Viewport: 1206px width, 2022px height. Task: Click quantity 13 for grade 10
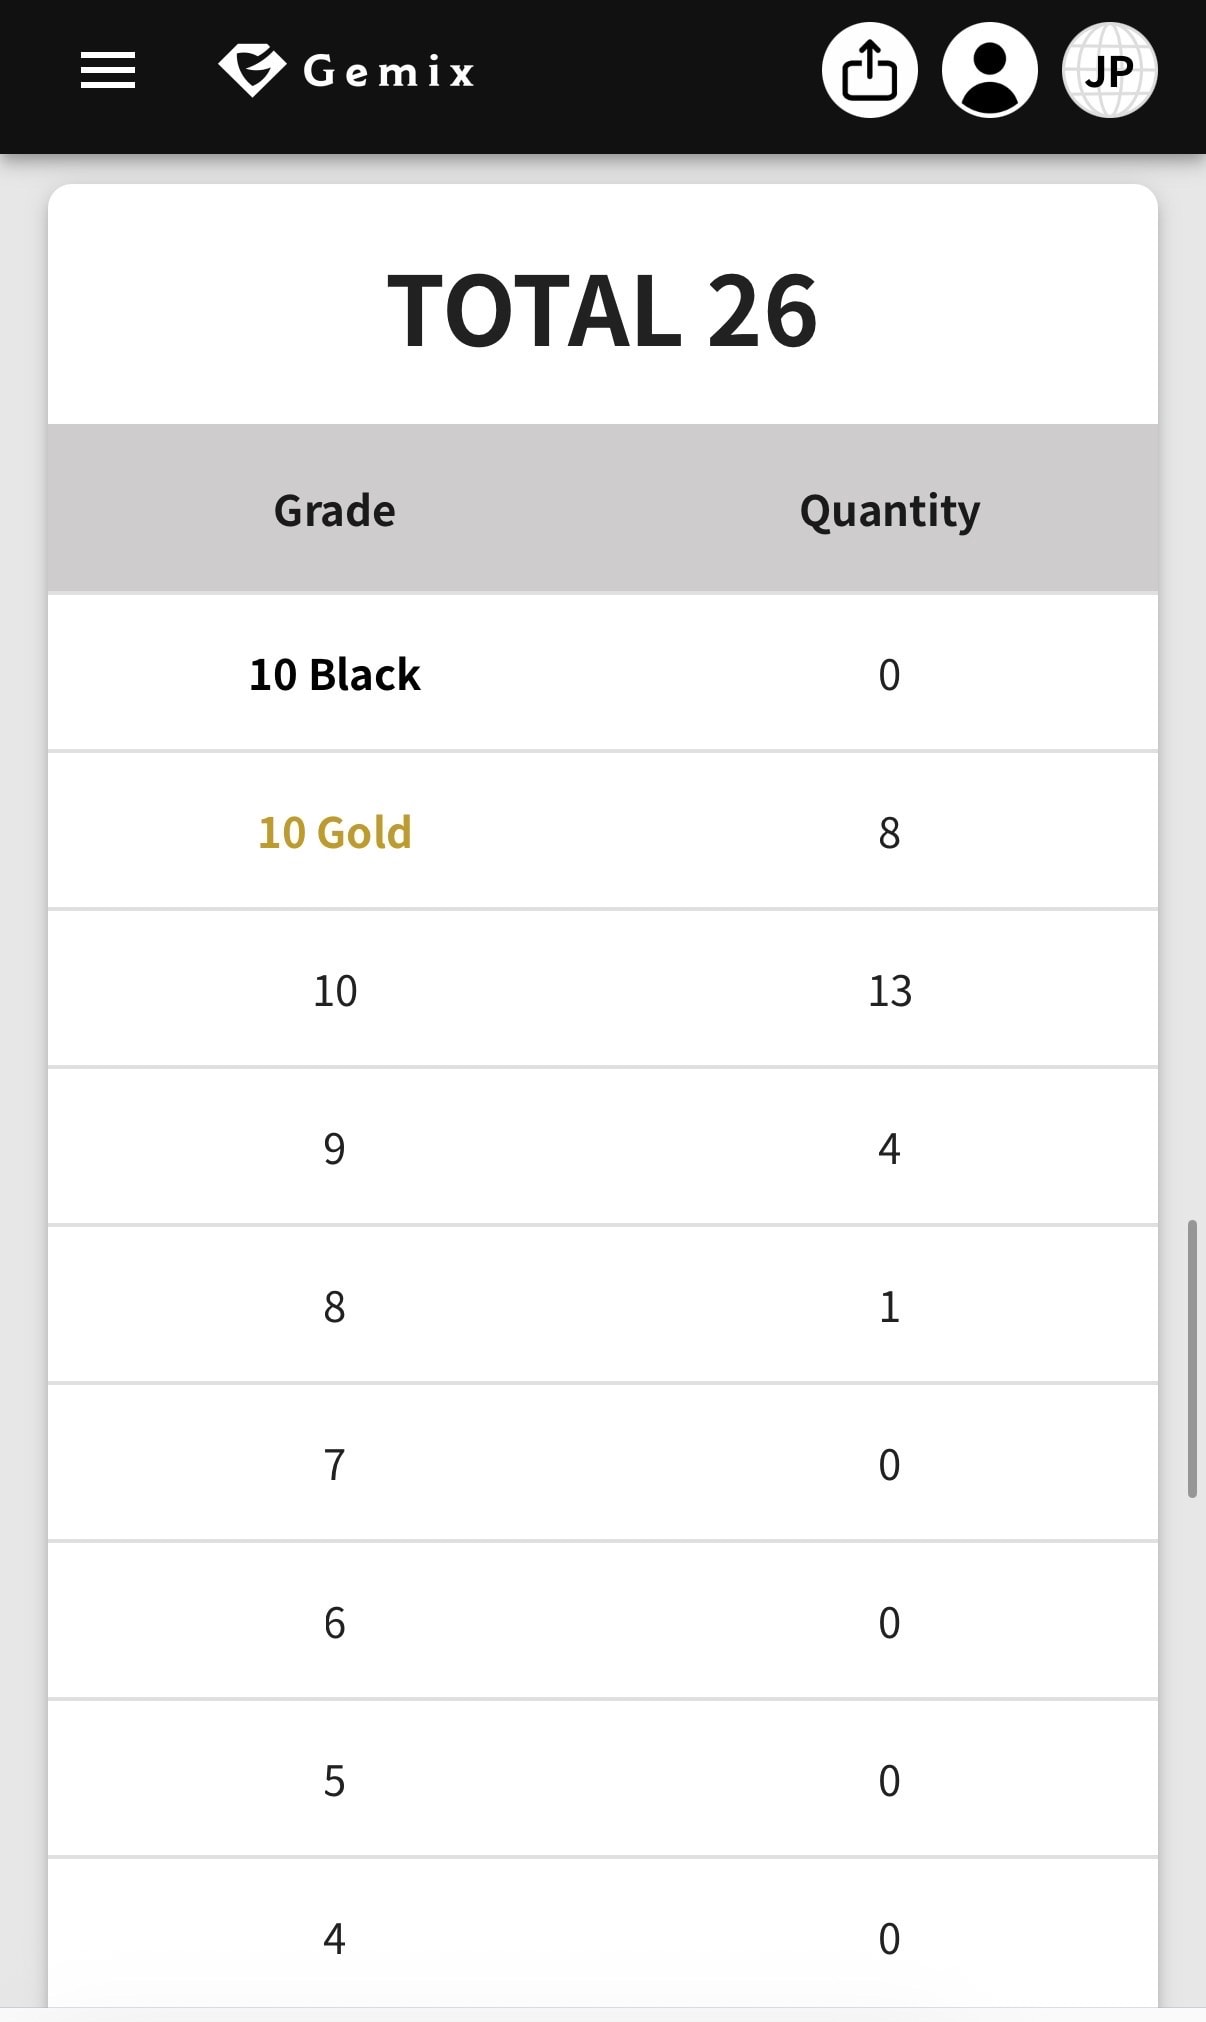coord(890,991)
